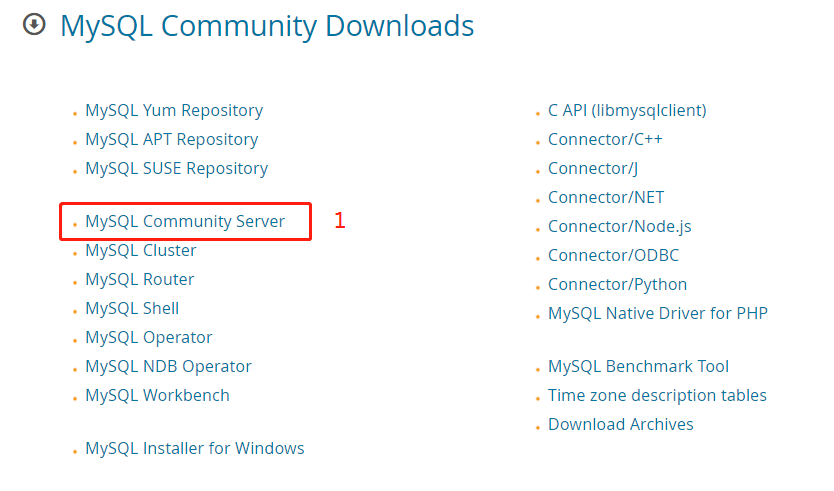Open MySQL Benchmark Tool link
The image size is (834, 491).
(x=638, y=367)
